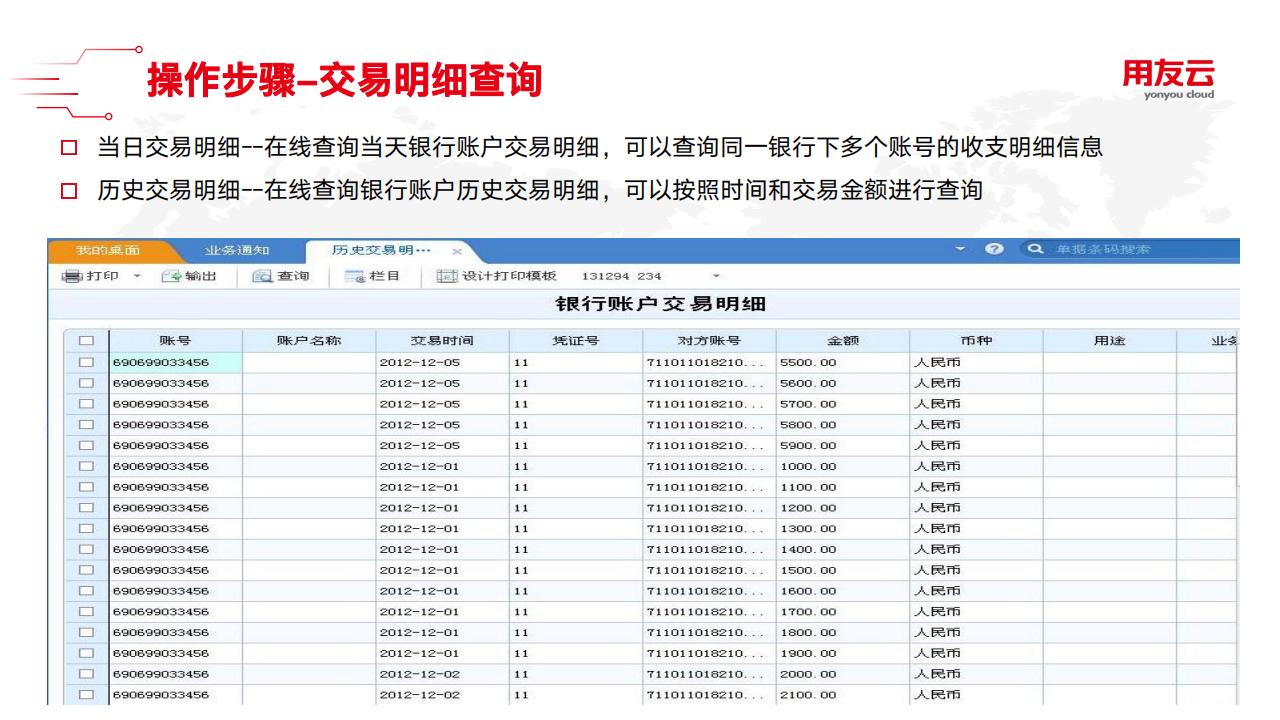The width and height of the screenshot is (1280, 720).
Task: Check the row with amount 1600.00
Action: [x=85, y=590]
